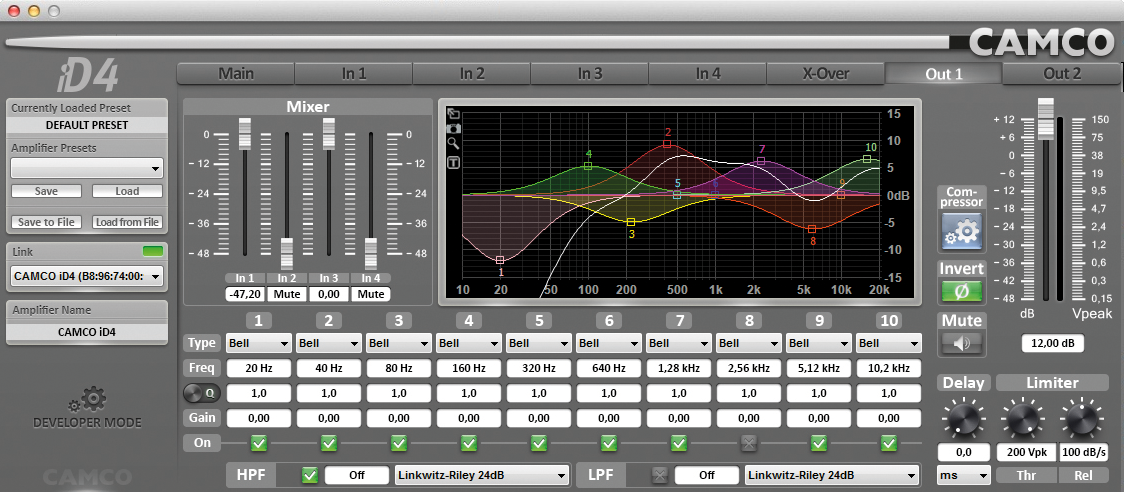Screen dimensions: 1124x492
Task: Switch to the Out 2 tab
Action: click(x=1061, y=73)
